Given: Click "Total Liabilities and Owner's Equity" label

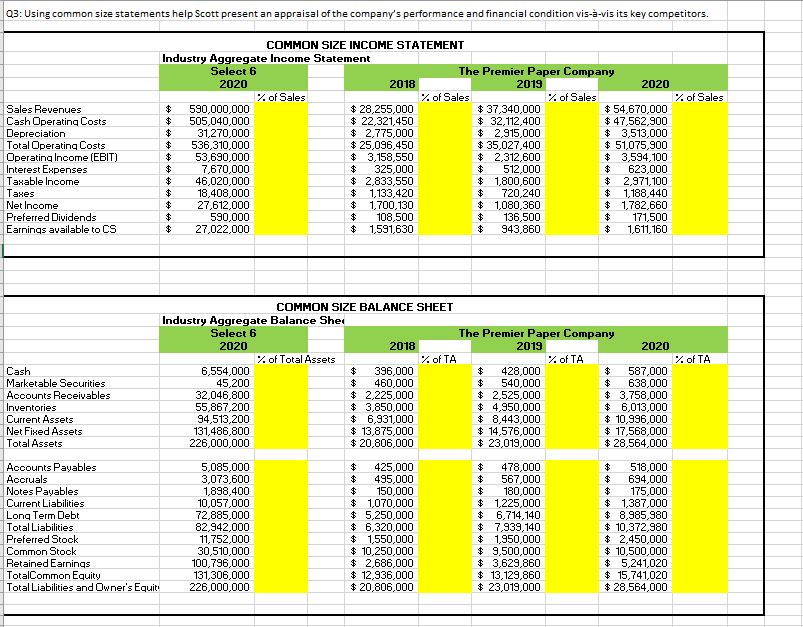Looking at the screenshot, I should coord(80,587).
